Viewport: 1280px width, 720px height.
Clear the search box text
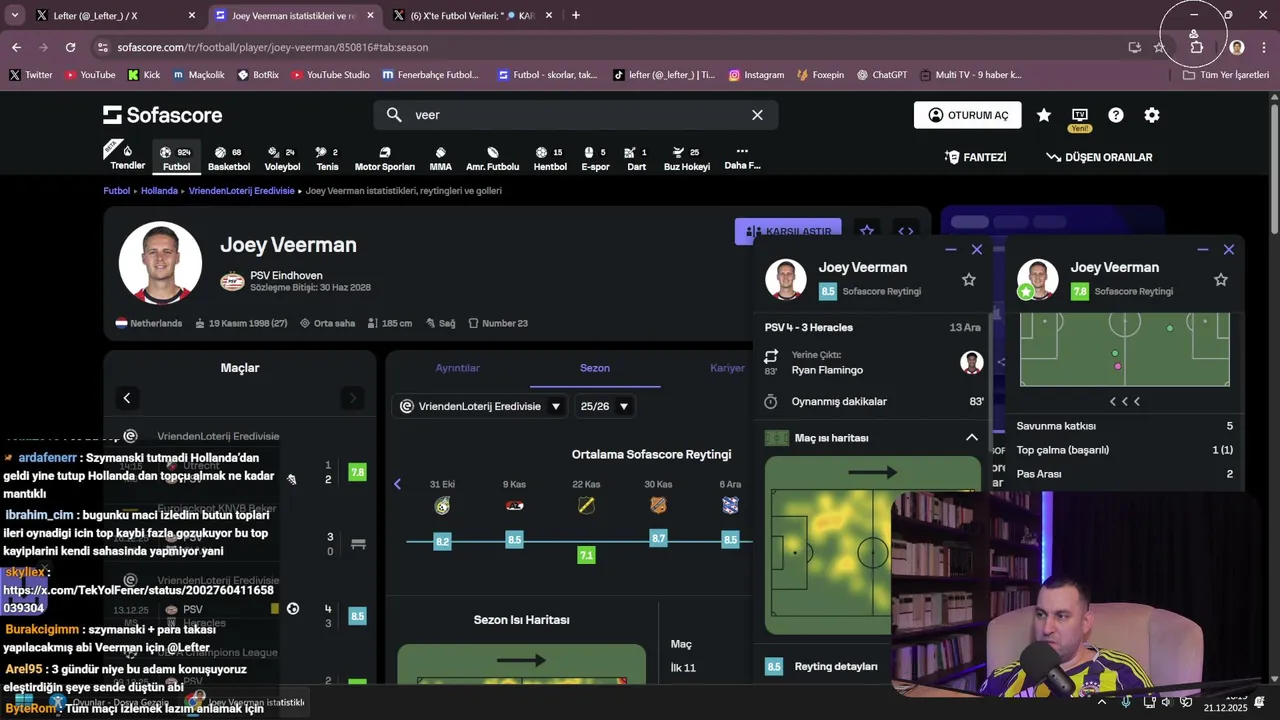click(757, 115)
